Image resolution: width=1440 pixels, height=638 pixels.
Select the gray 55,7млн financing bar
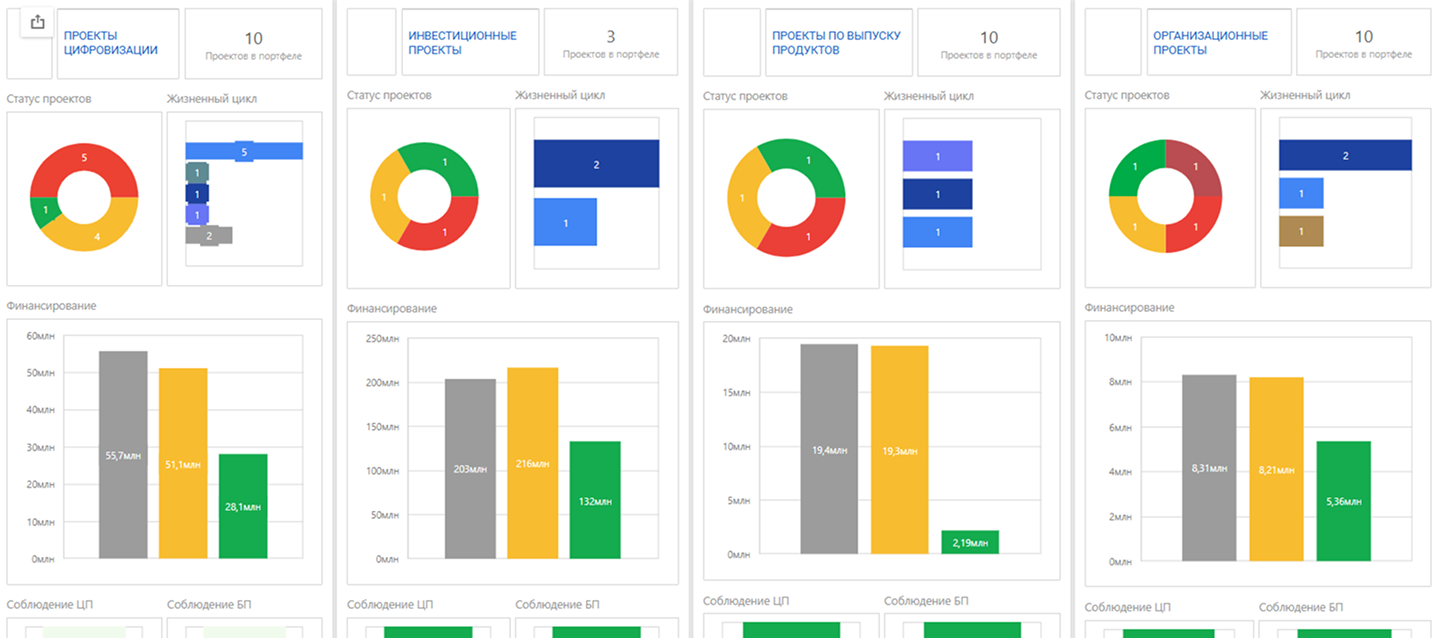pos(123,455)
